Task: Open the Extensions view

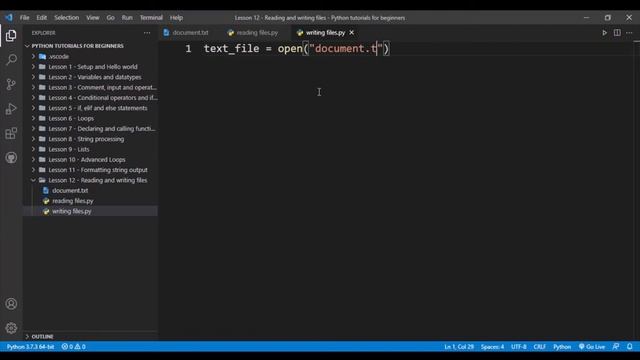Action: (x=11, y=133)
